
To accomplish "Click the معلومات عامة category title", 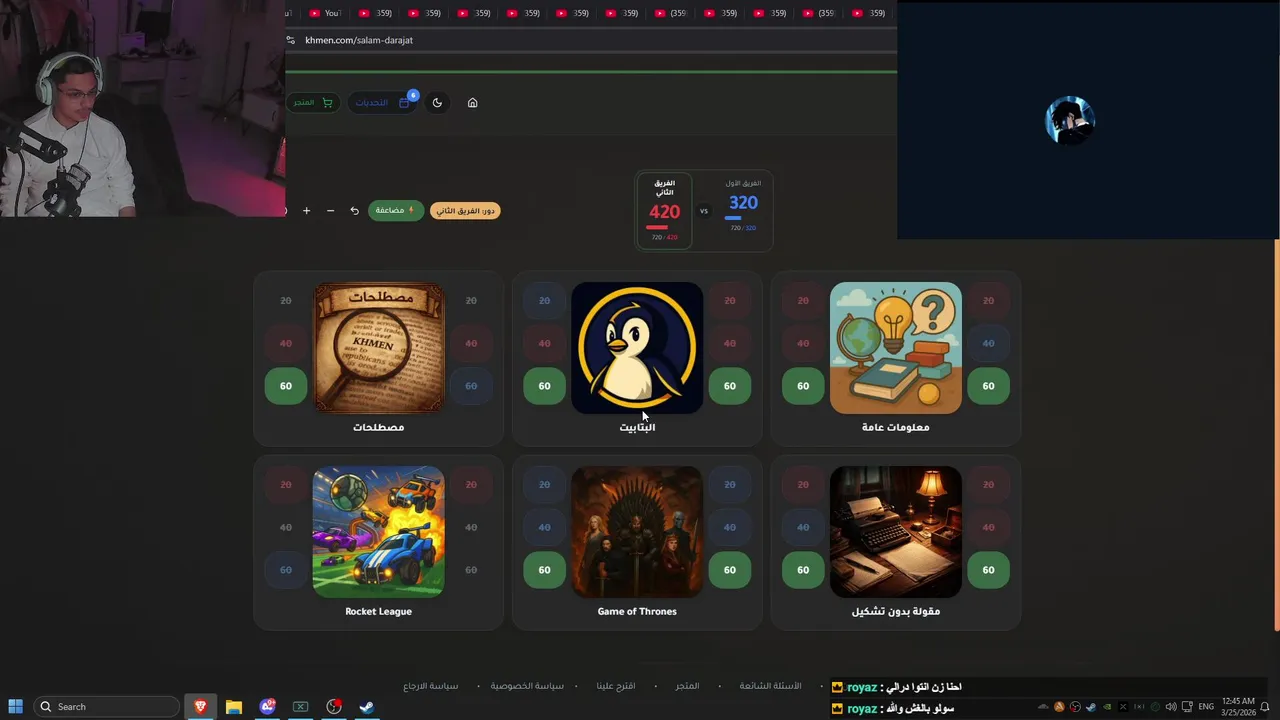I will pyautogui.click(x=895, y=427).
